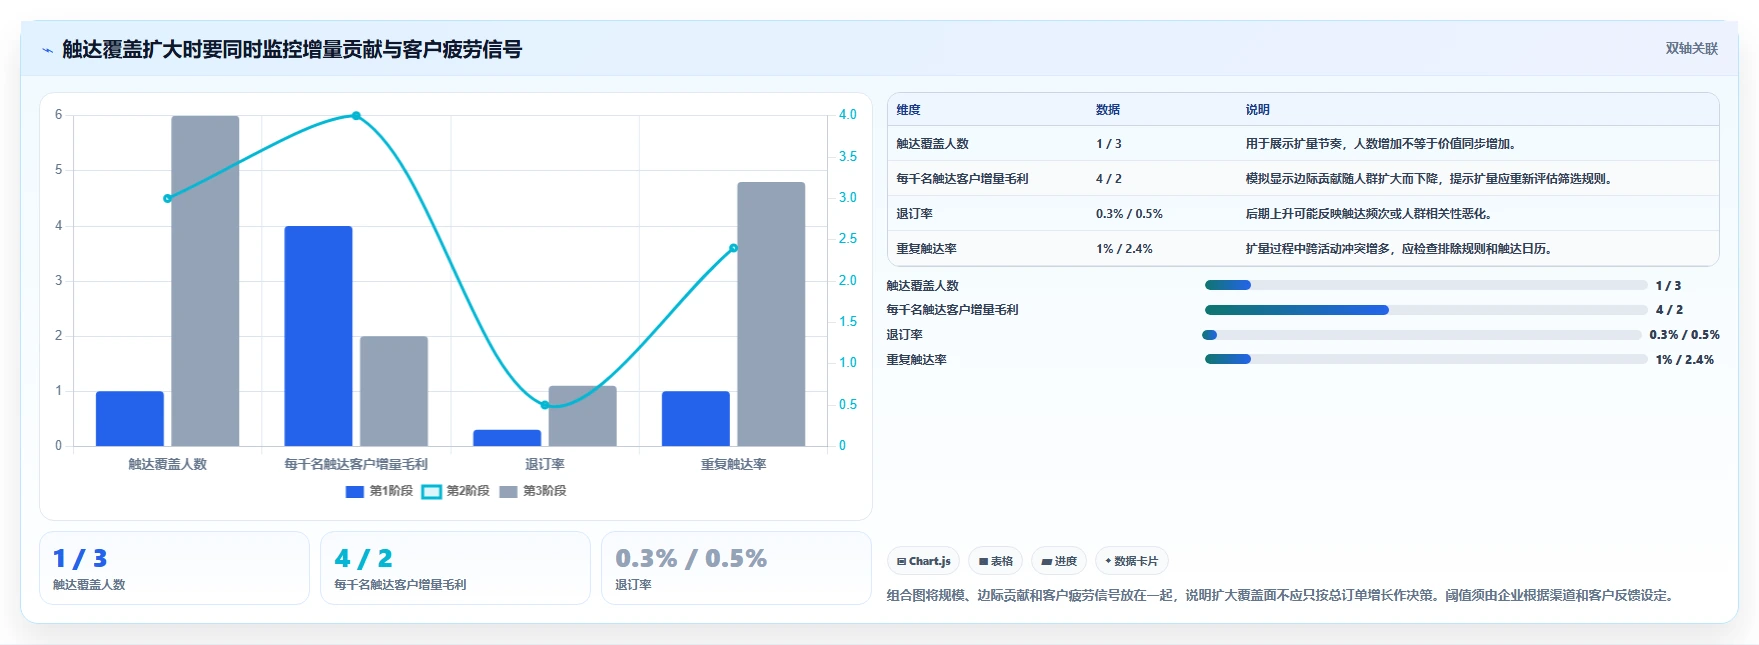
Task: Click the table cell 每千名触达客户增量毛利
Action: [962, 179]
